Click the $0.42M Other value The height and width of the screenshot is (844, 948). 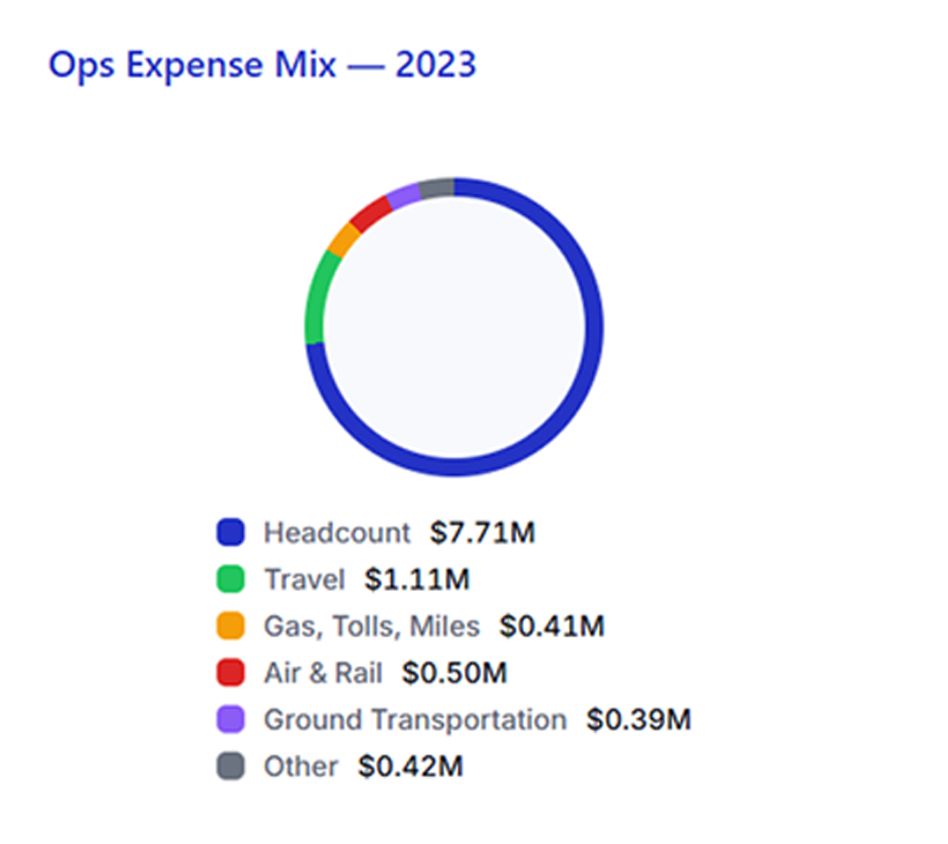pos(411,767)
